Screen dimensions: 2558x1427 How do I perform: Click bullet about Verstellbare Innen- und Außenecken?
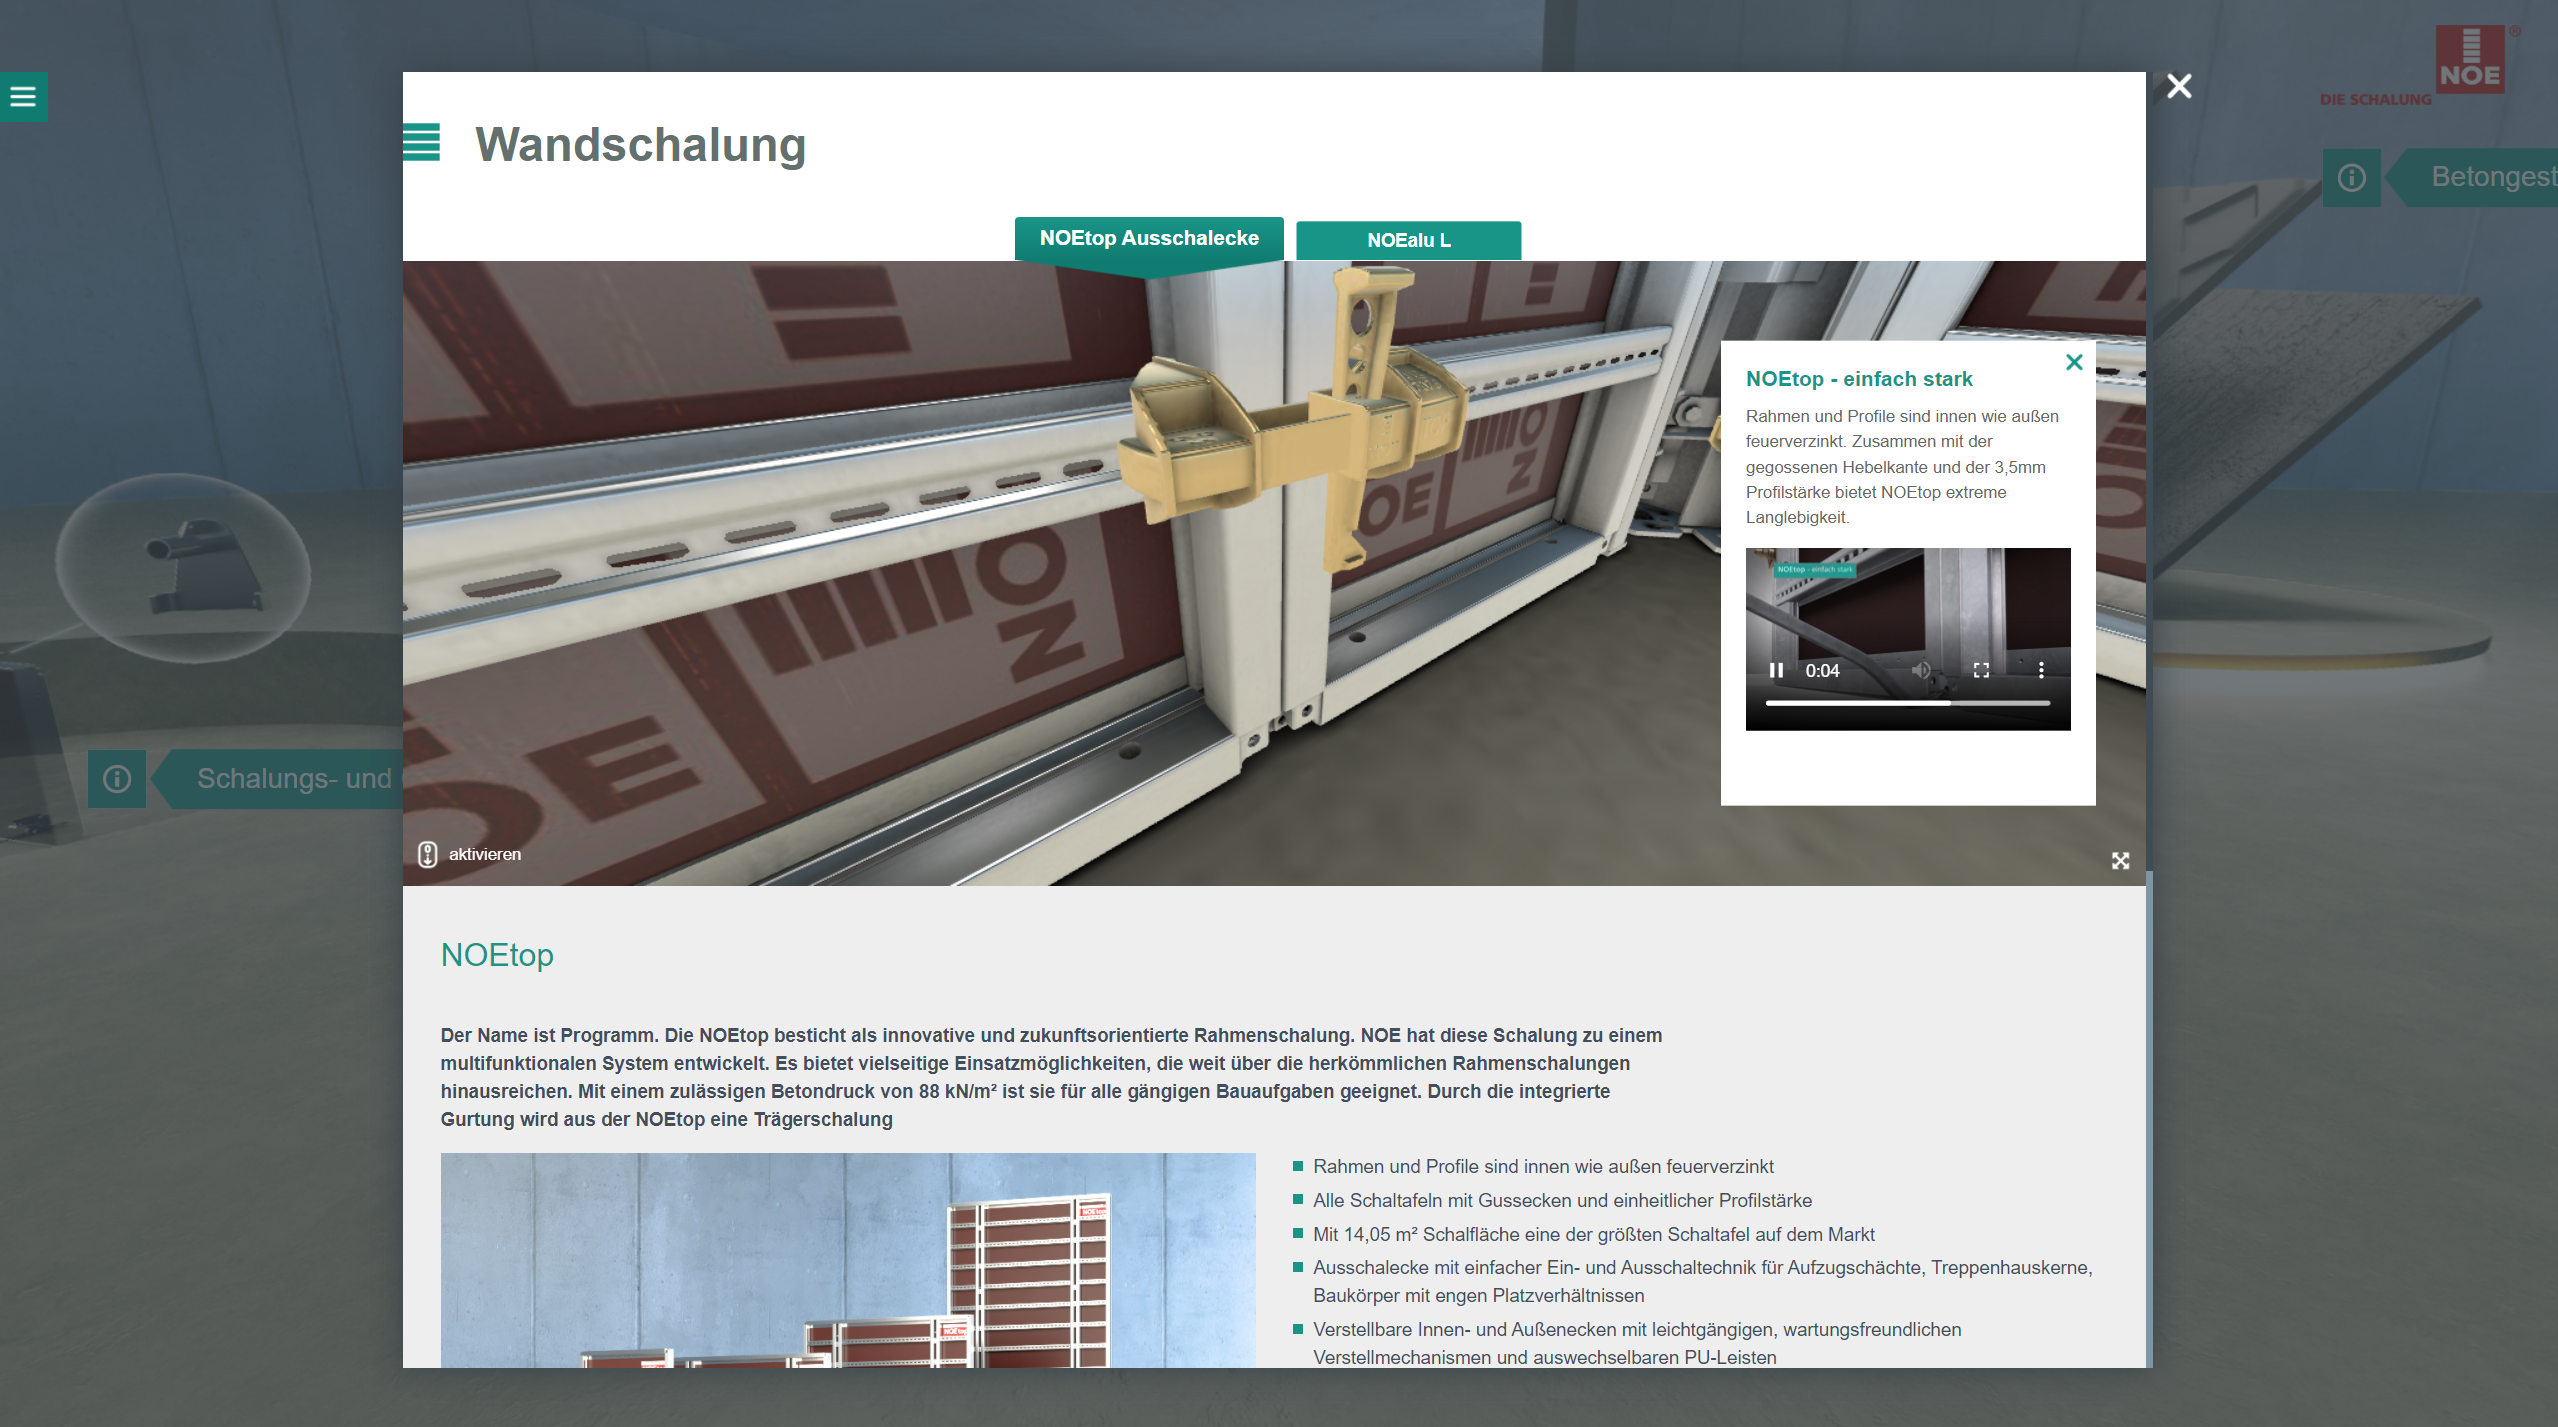coord(1637,1343)
